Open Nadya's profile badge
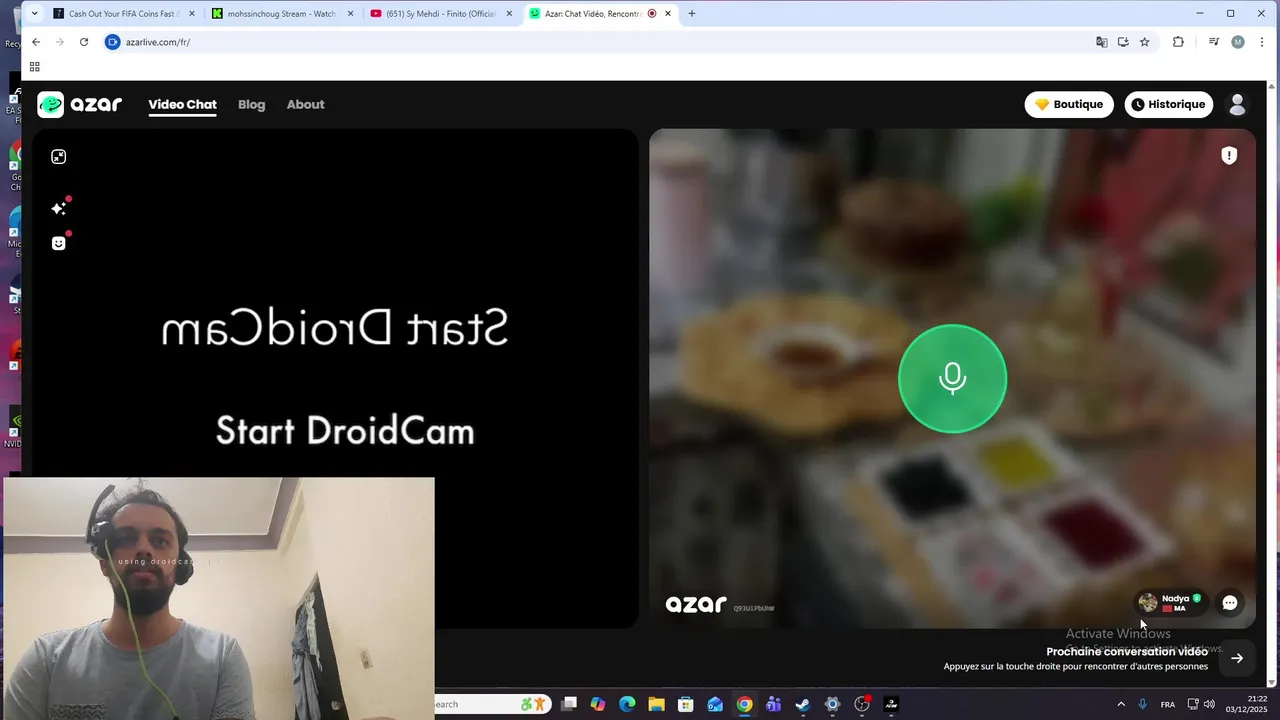The image size is (1280, 720). (x=1170, y=603)
